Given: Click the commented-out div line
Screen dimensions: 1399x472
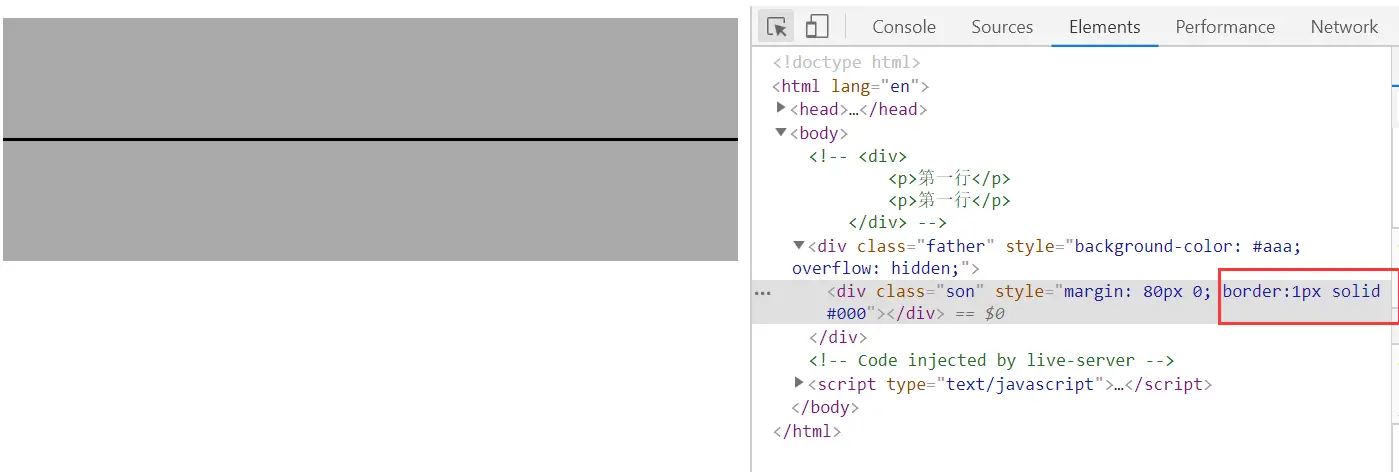Looking at the screenshot, I should click(x=858, y=156).
